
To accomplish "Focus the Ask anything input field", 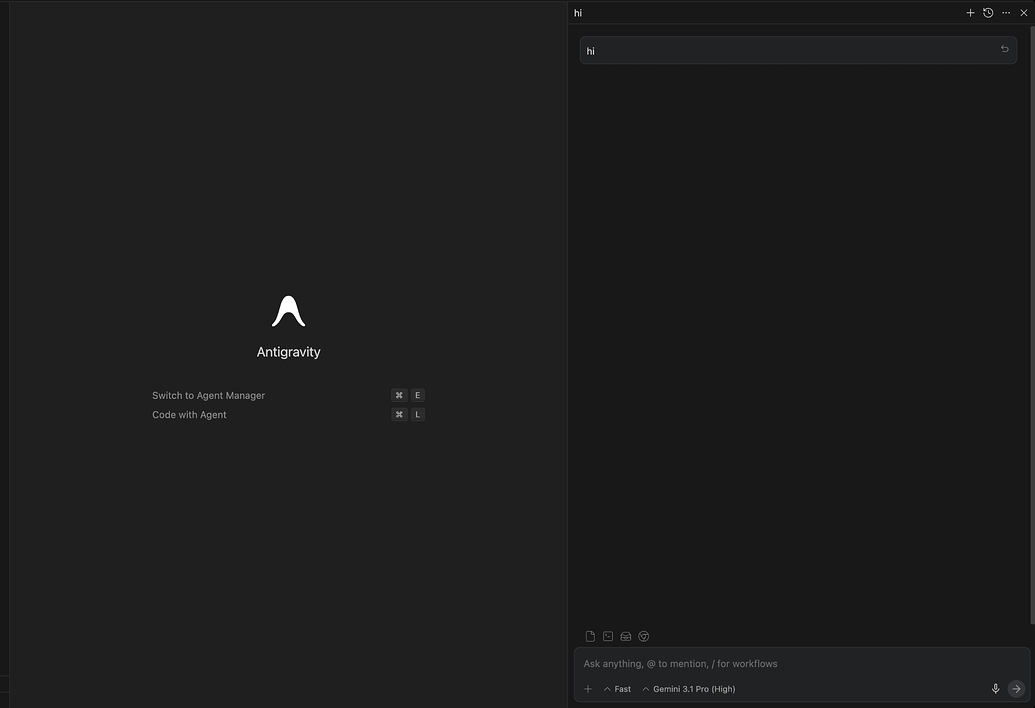I will (801, 664).
